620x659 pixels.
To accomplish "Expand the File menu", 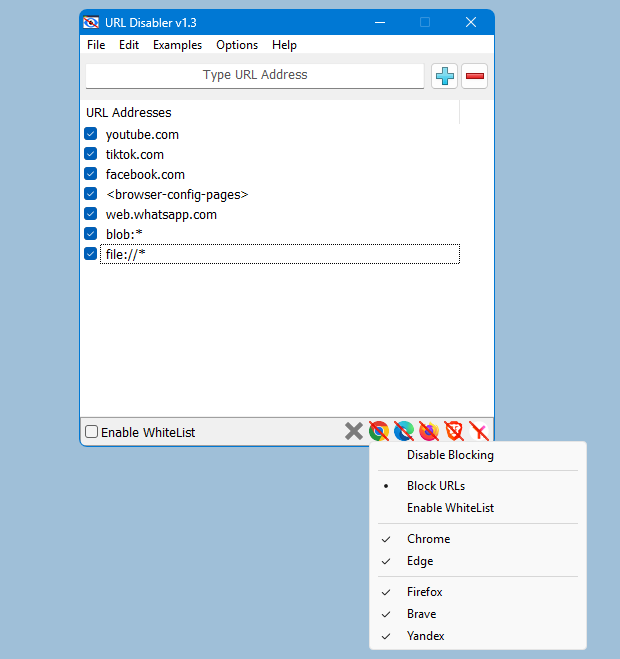I will pyautogui.click(x=96, y=45).
